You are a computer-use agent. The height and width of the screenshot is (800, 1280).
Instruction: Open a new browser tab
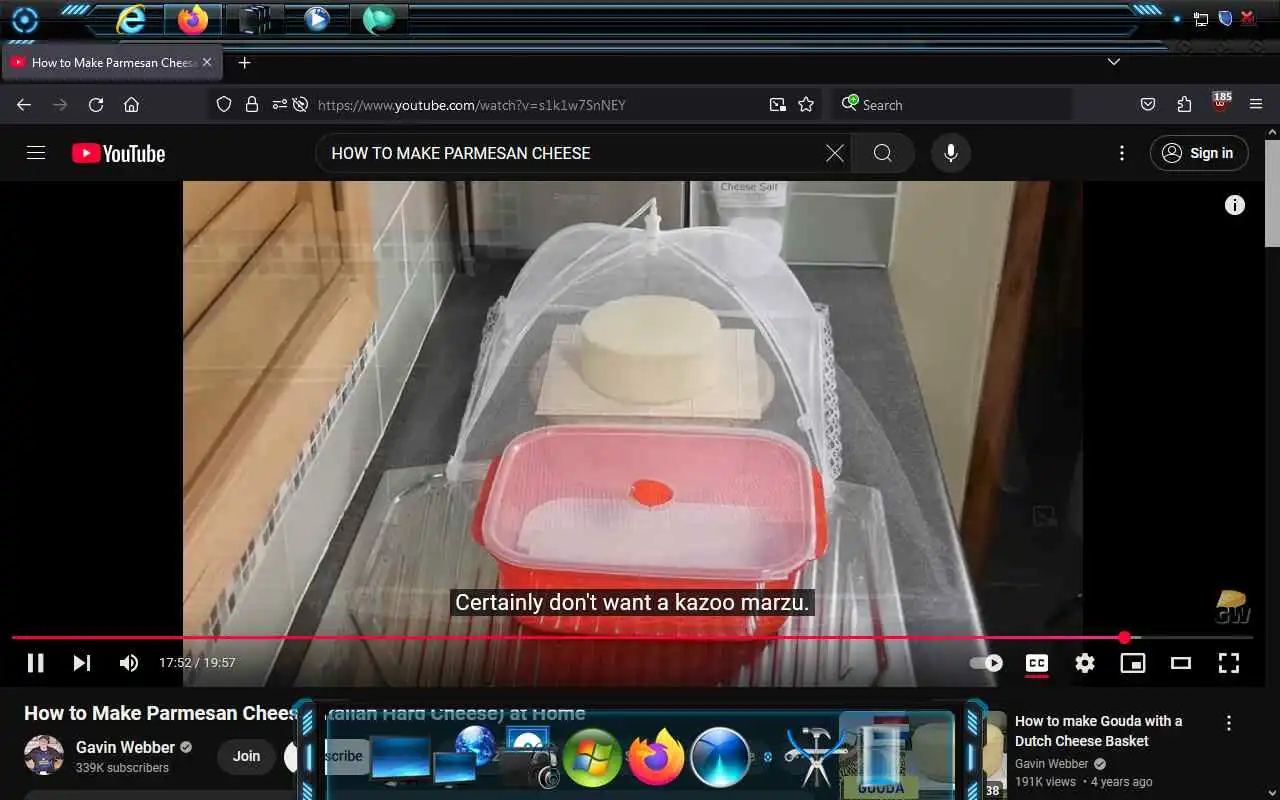[x=244, y=62]
